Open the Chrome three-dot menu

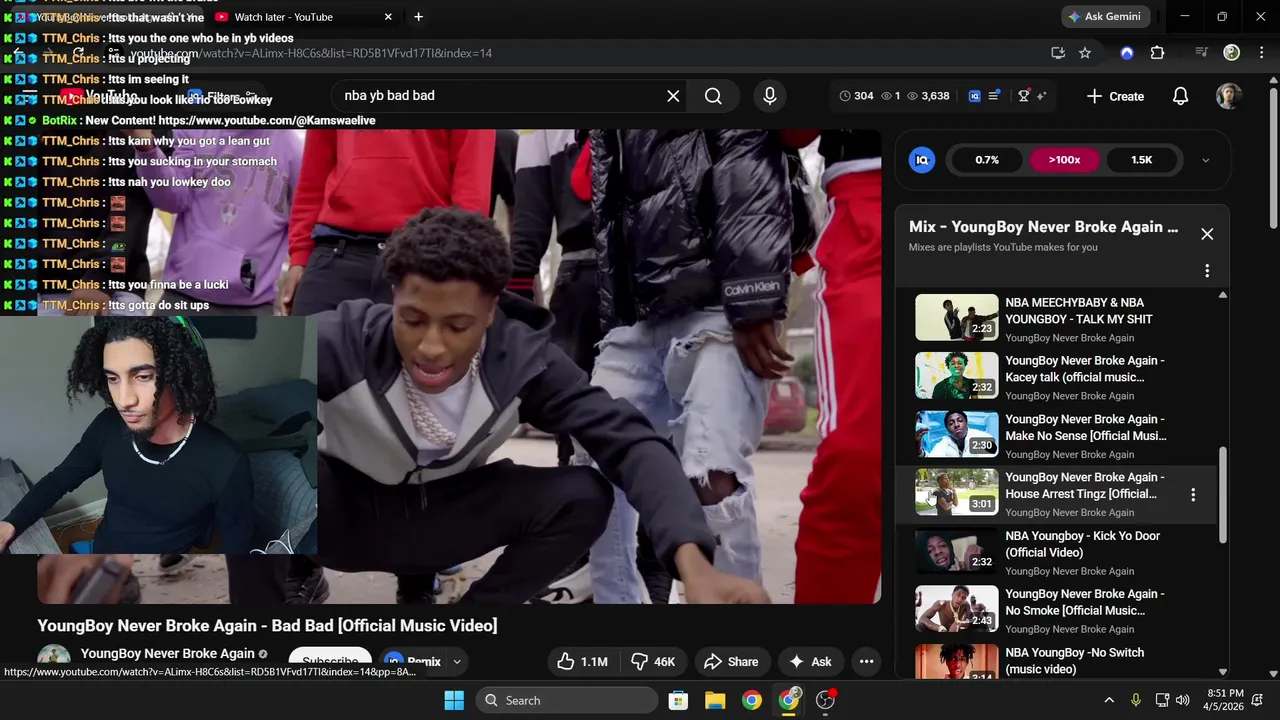click(x=1260, y=53)
